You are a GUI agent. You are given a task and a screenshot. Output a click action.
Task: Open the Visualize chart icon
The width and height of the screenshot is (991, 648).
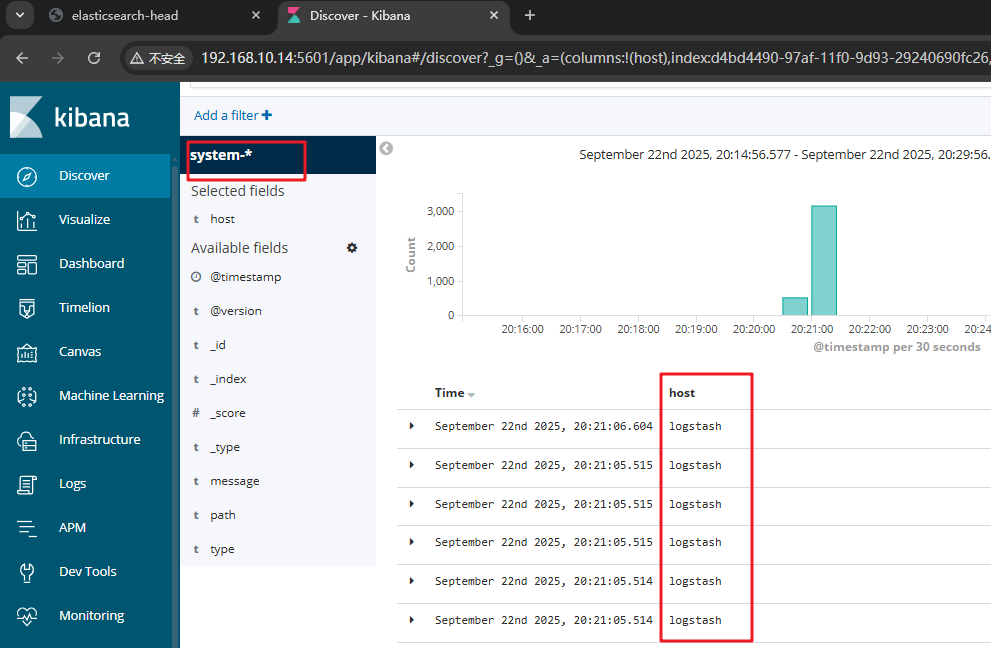coord(27,220)
